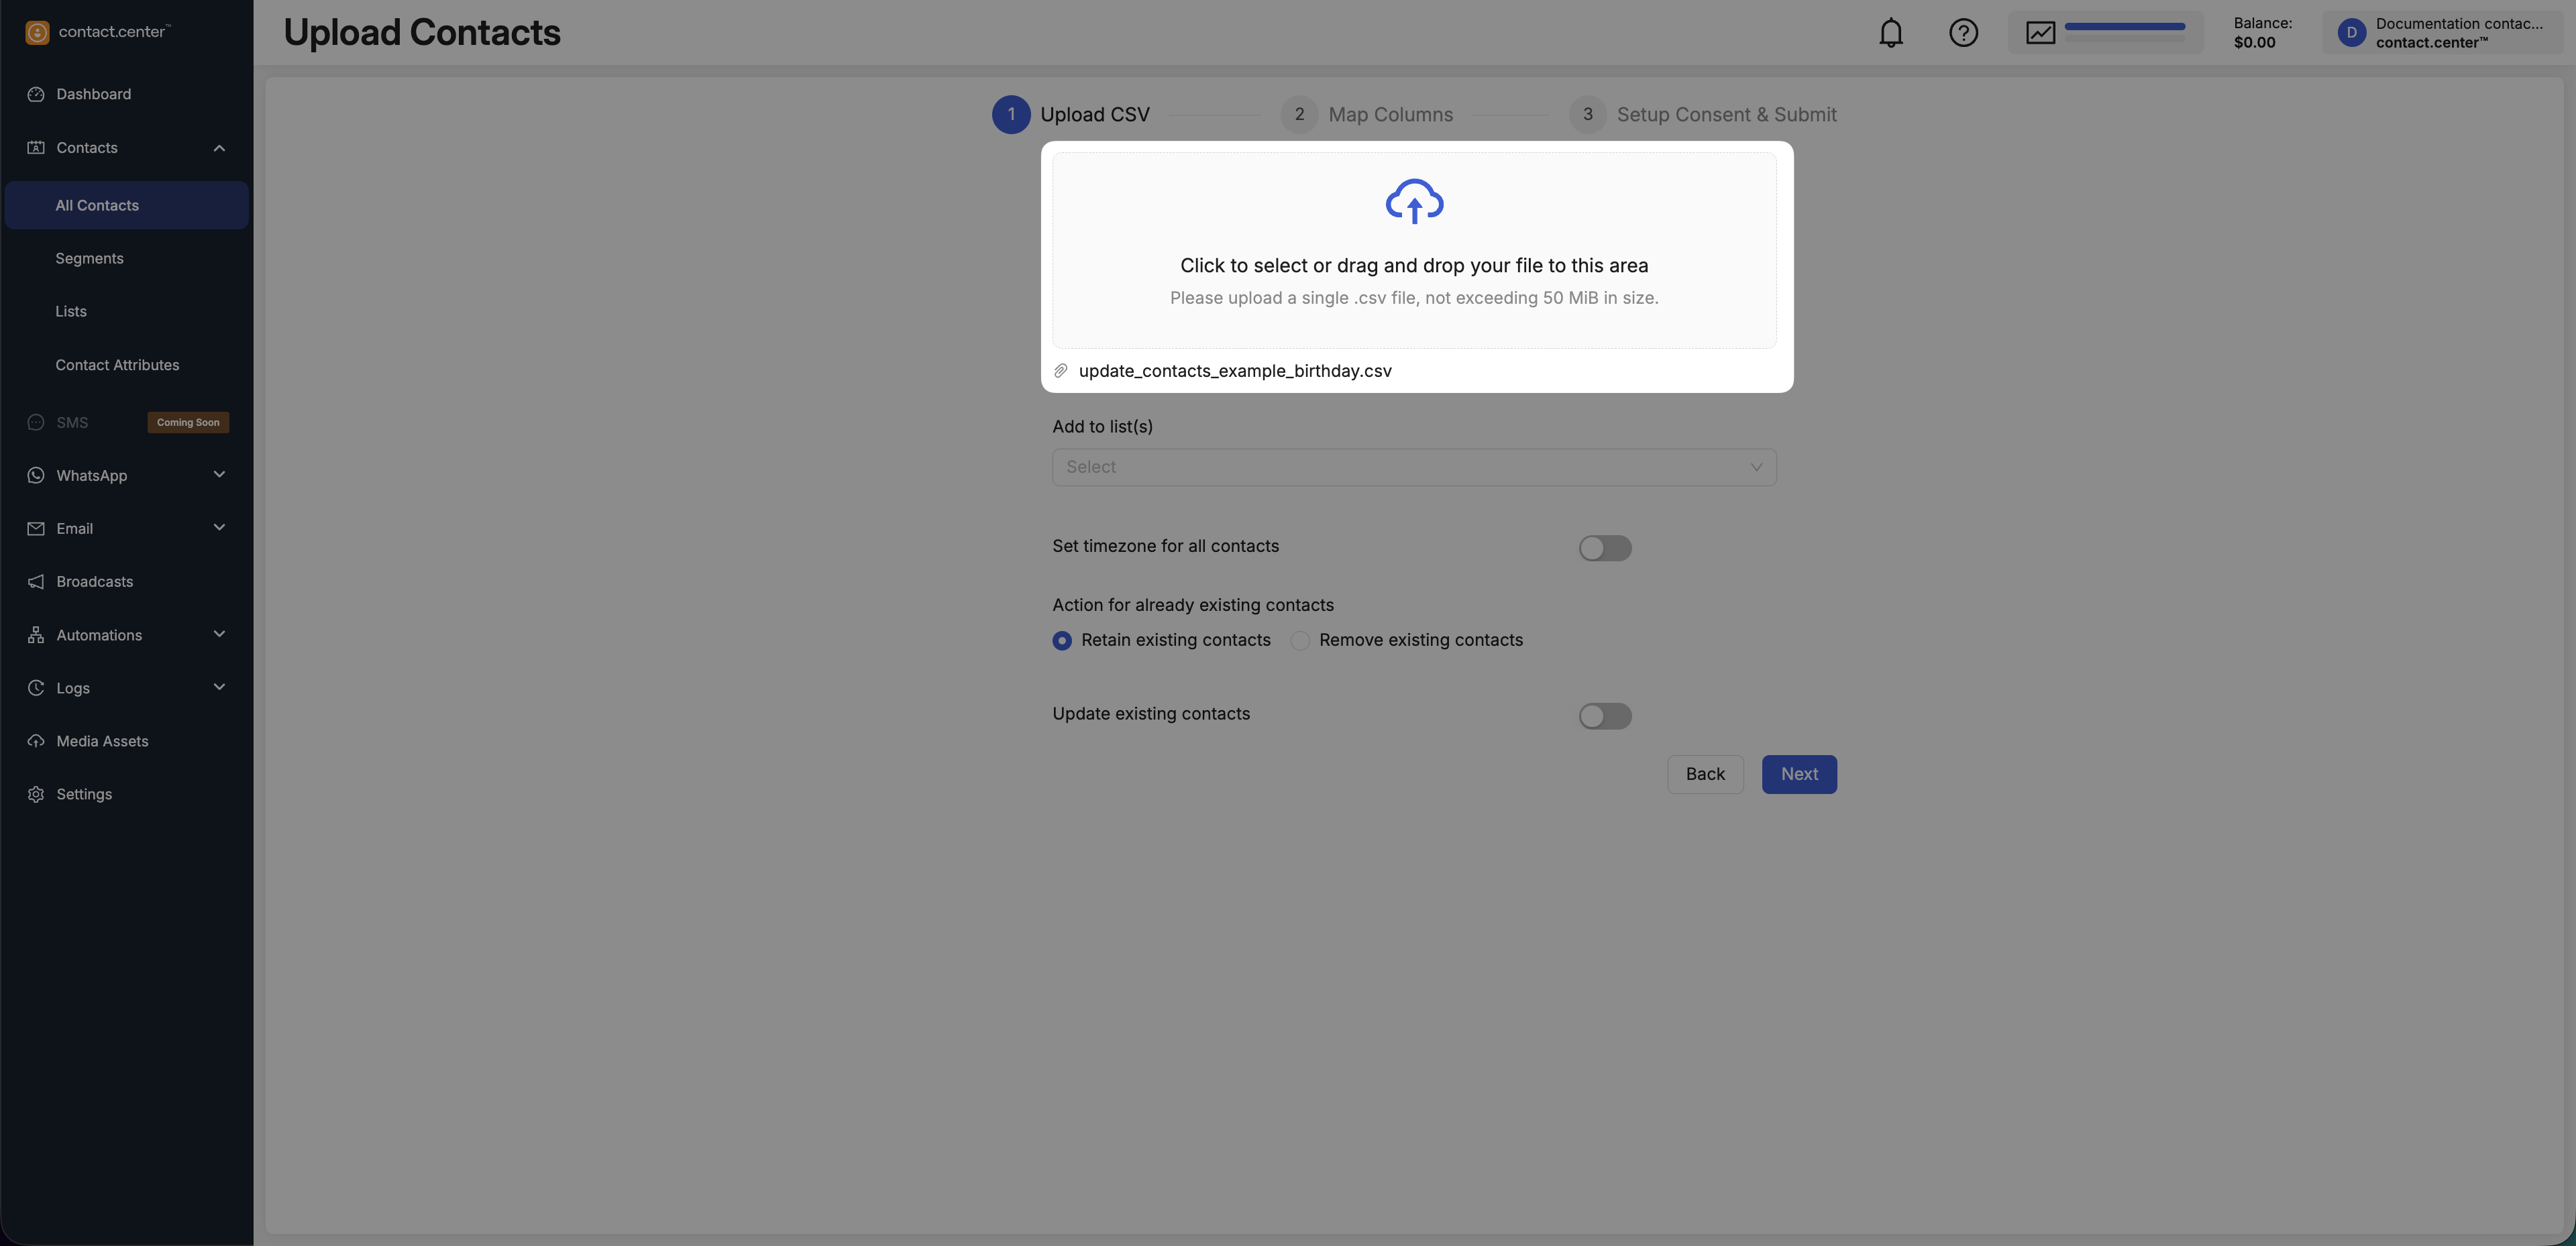Viewport: 2576px width, 1246px height.
Task: Click the notification bell icon
Action: [1890, 33]
